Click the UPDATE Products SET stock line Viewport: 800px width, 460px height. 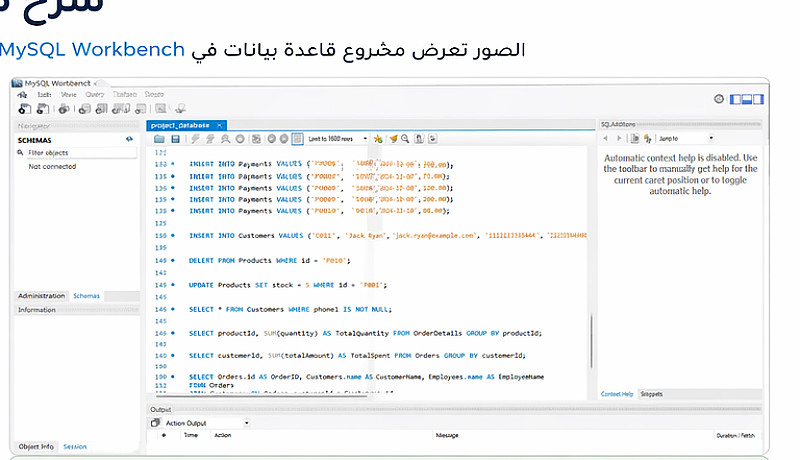pyautogui.click(x=288, y=285)
